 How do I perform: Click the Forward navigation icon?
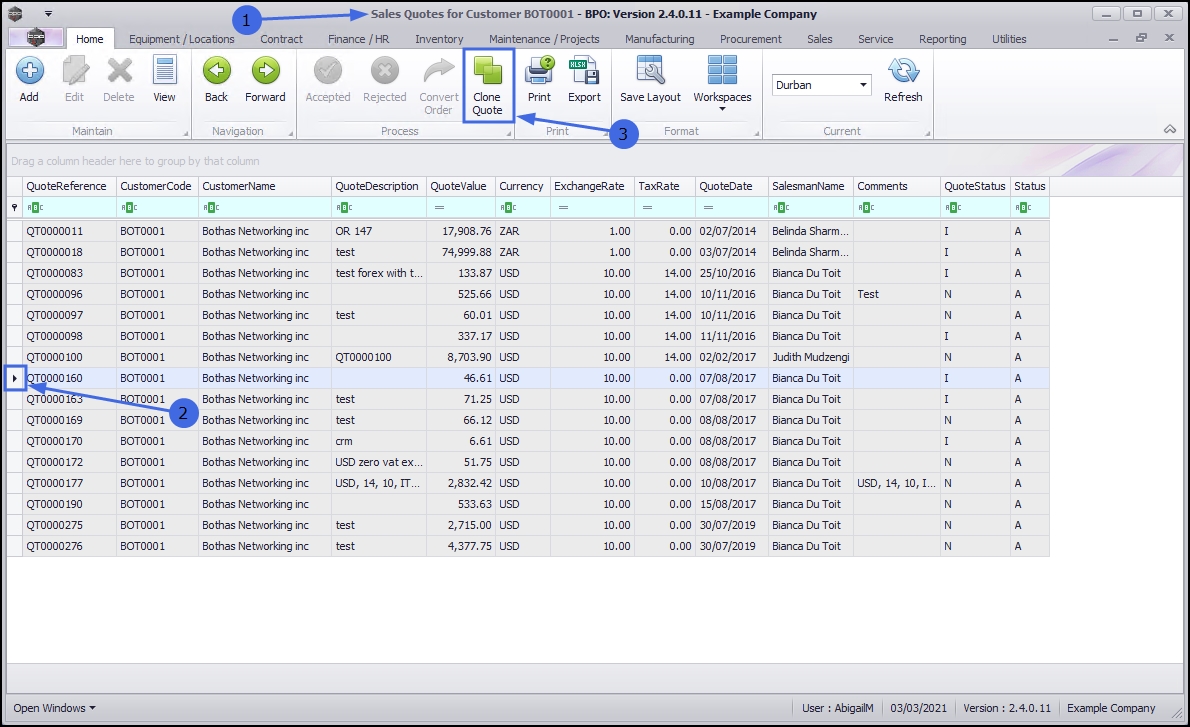click(265, 80)
